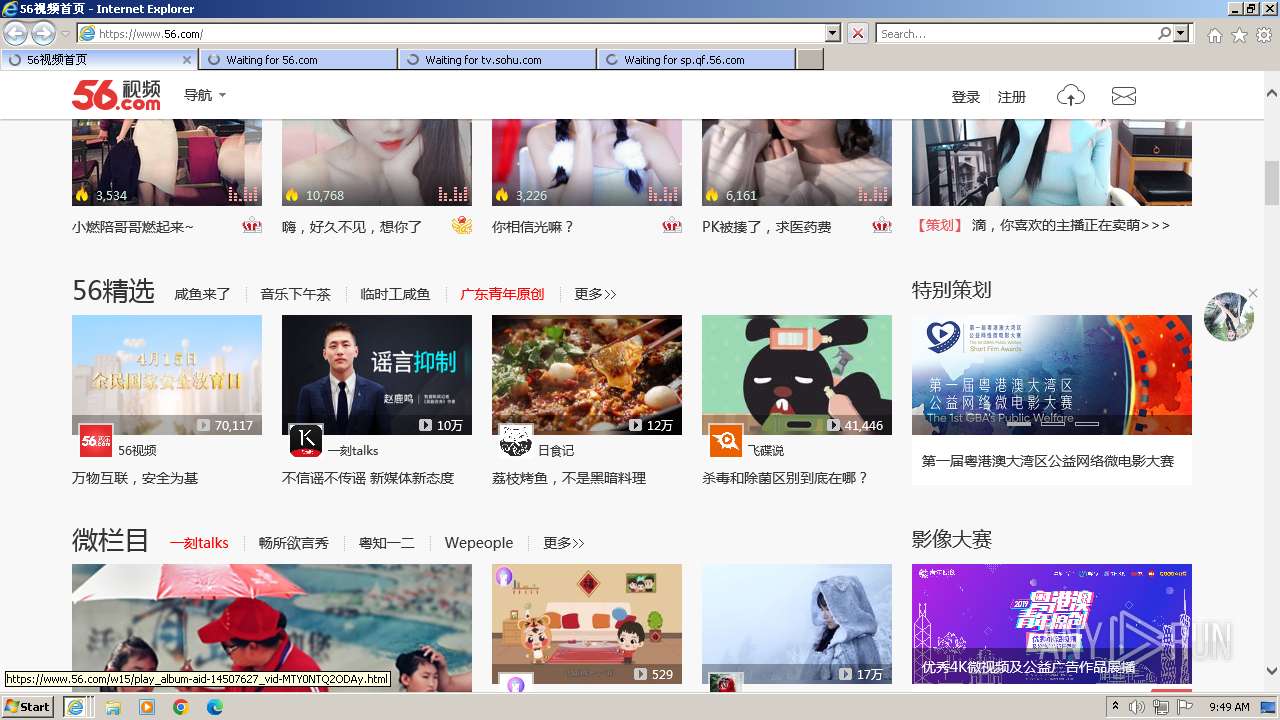Open the 小燃陪哥哥燃起来 live stream title
Screen dimensions: 1280x720
[x=133, y=227]
